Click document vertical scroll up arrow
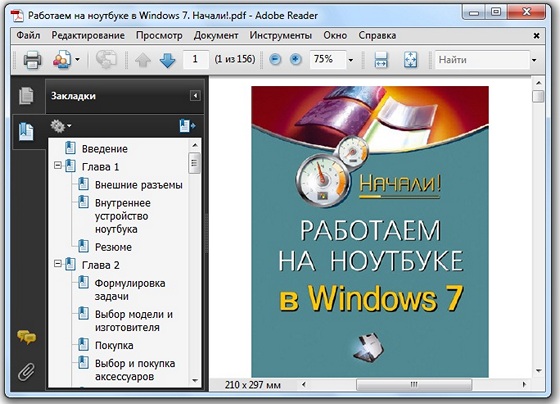The width and height of the screenshot is (560, 404). (x=539, y=83)
